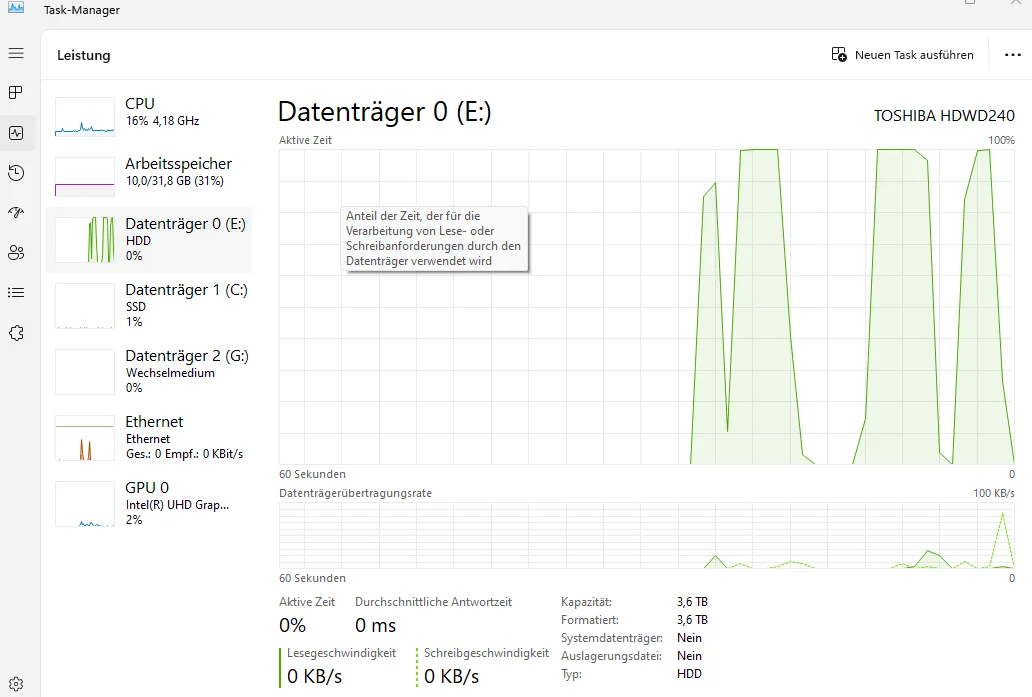Open the Users page icon
Screen dimensions: 1032x697
click(x=16, y=253)
